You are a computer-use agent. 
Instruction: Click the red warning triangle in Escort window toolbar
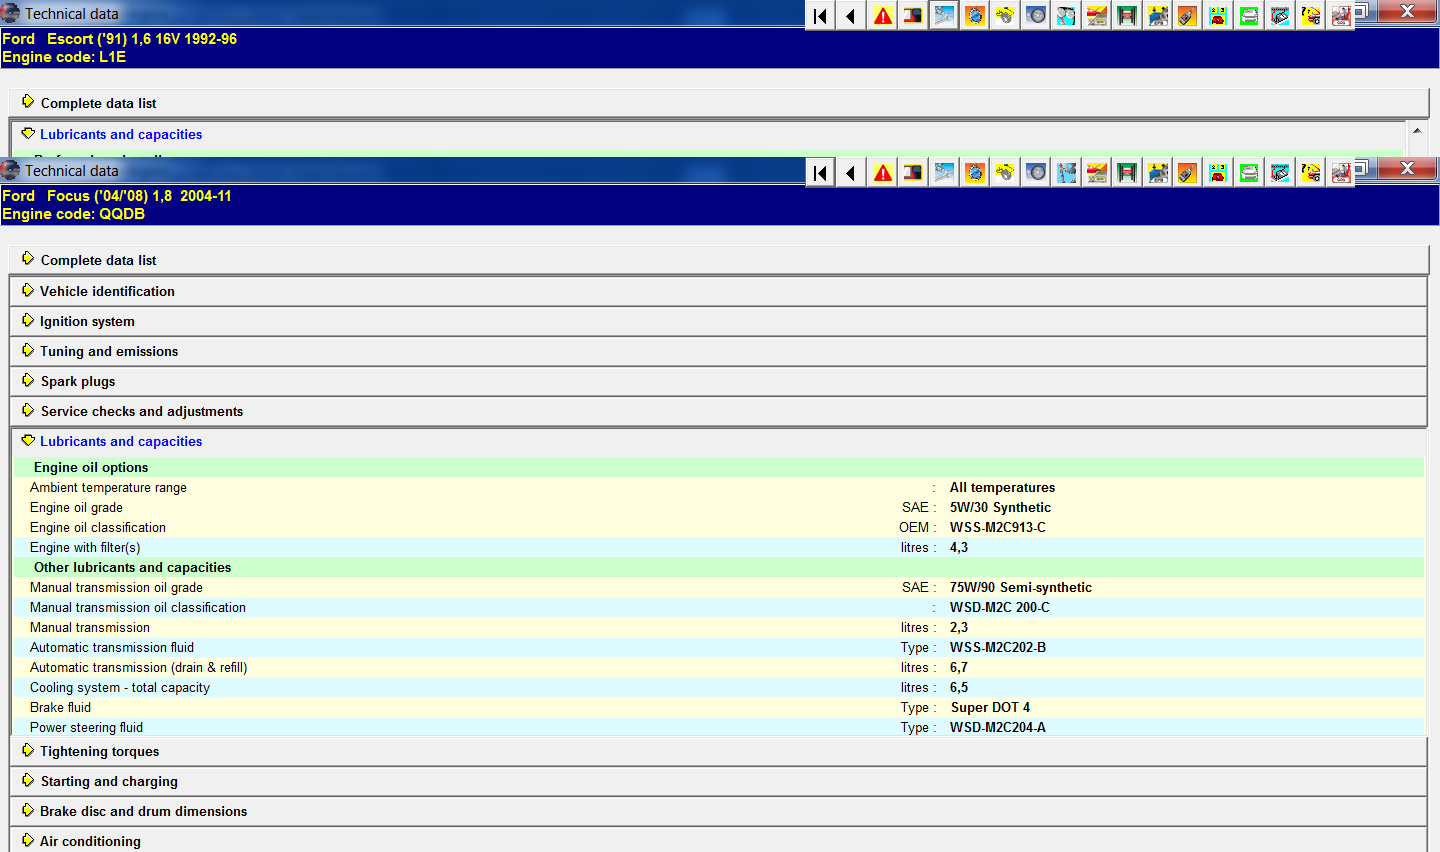tap(882, 16)
